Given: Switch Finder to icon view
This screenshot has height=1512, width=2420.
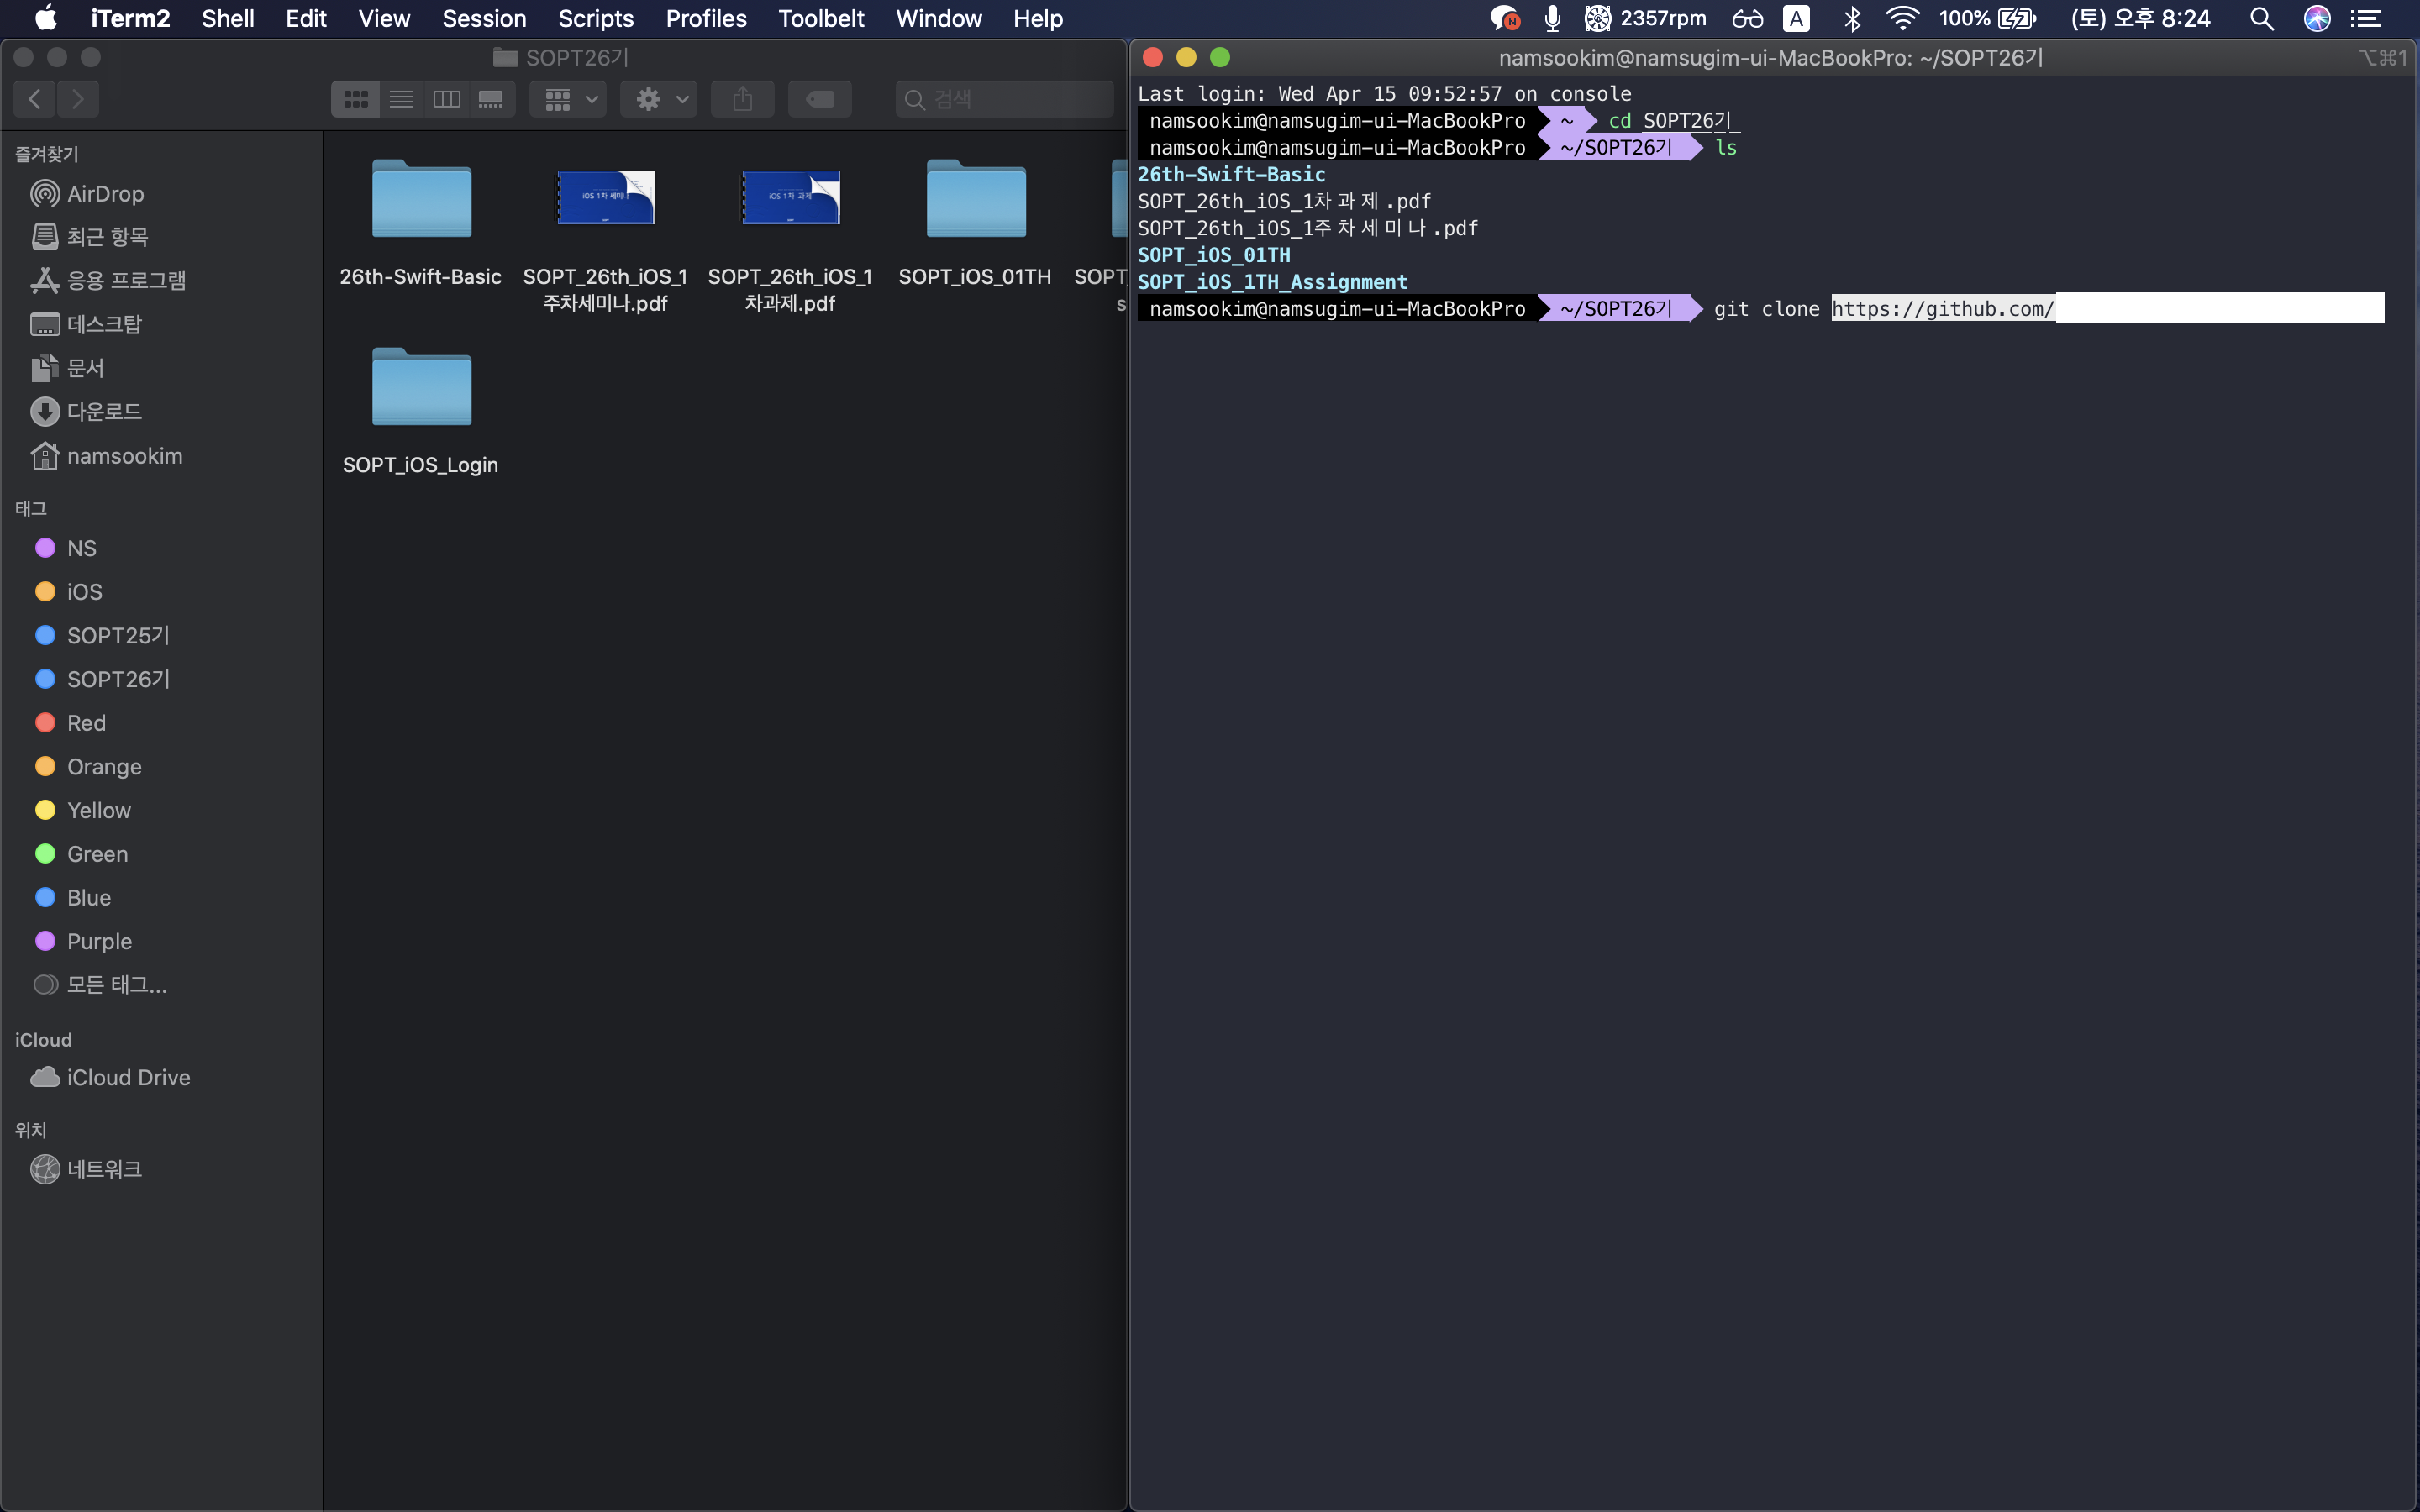Looking at the screenshot, I should (x=355, y=99).
